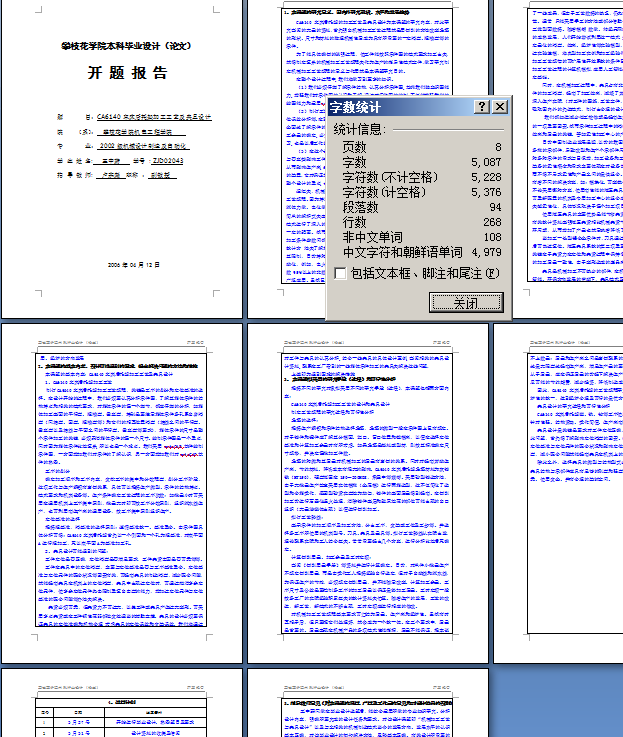Click the underlined CA6140 project title on the cover page
The height and width of the screenshot is (737, 623).
pyautogui.click(x=154, y=117)
